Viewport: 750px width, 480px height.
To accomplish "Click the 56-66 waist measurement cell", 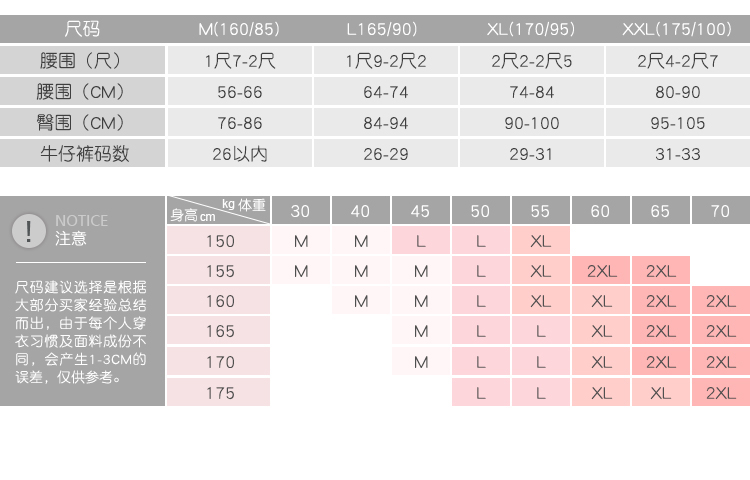I will click(x=239, y=92).
